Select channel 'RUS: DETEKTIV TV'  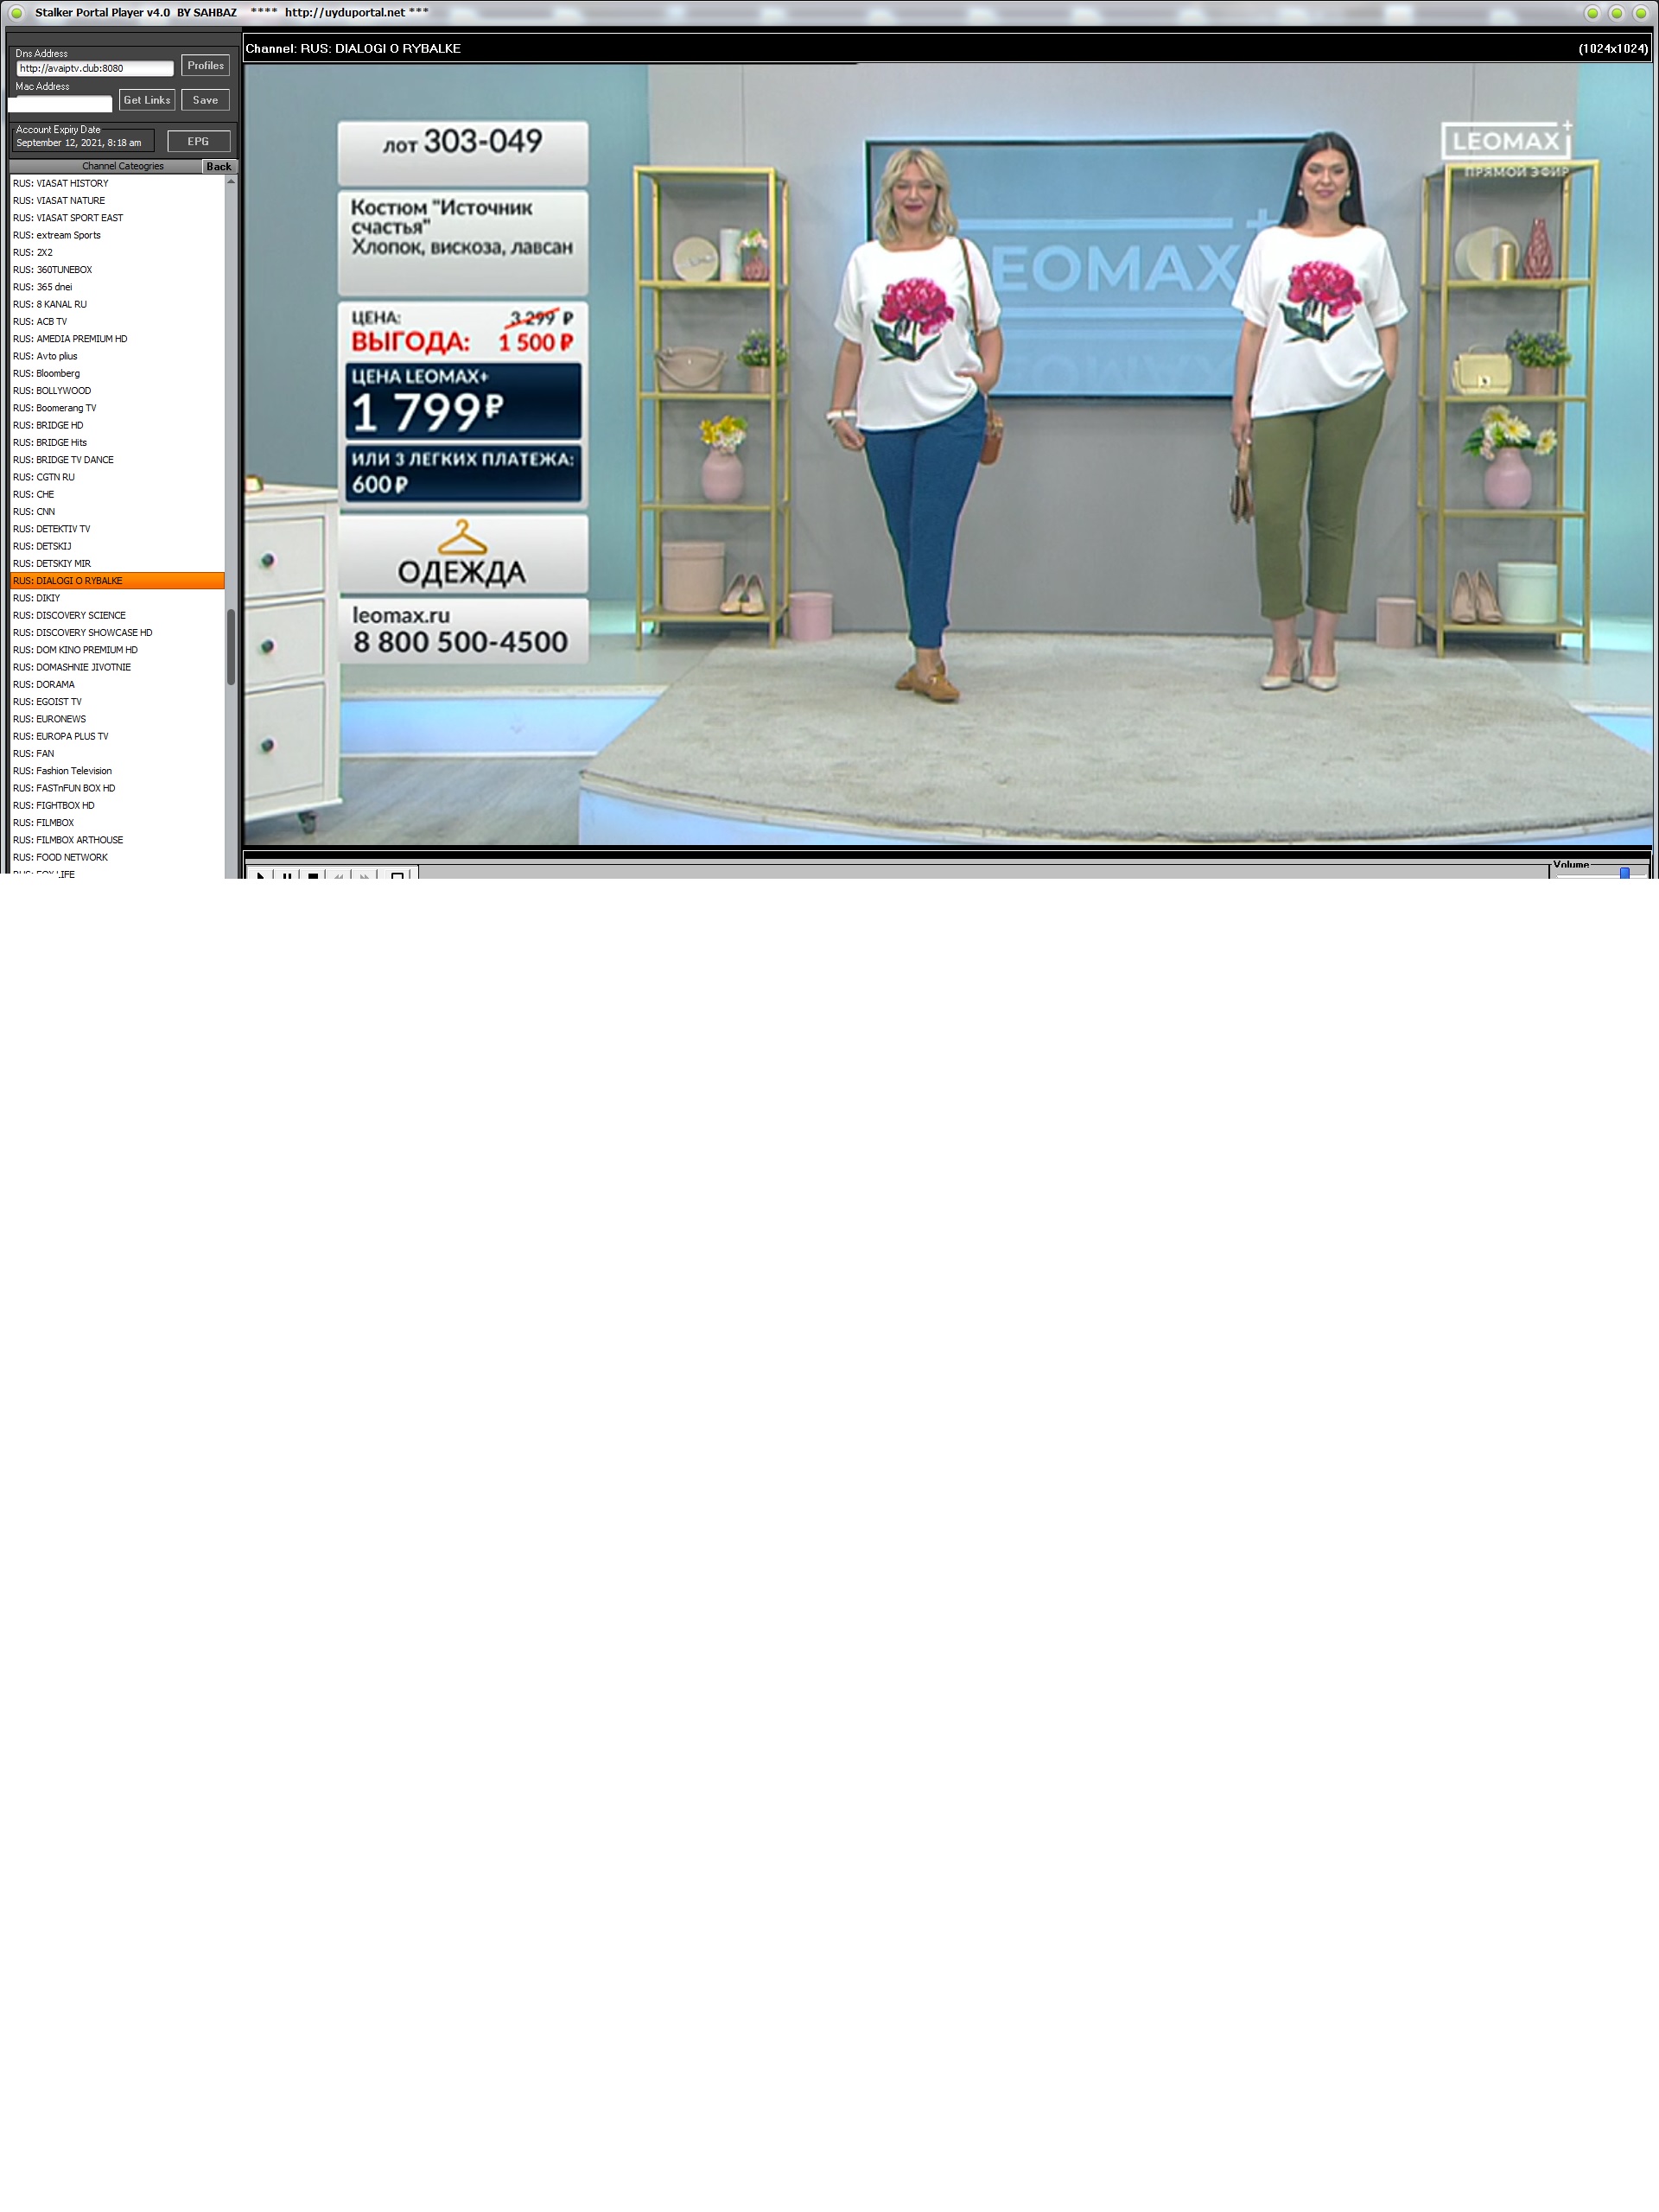click(117, 529)
